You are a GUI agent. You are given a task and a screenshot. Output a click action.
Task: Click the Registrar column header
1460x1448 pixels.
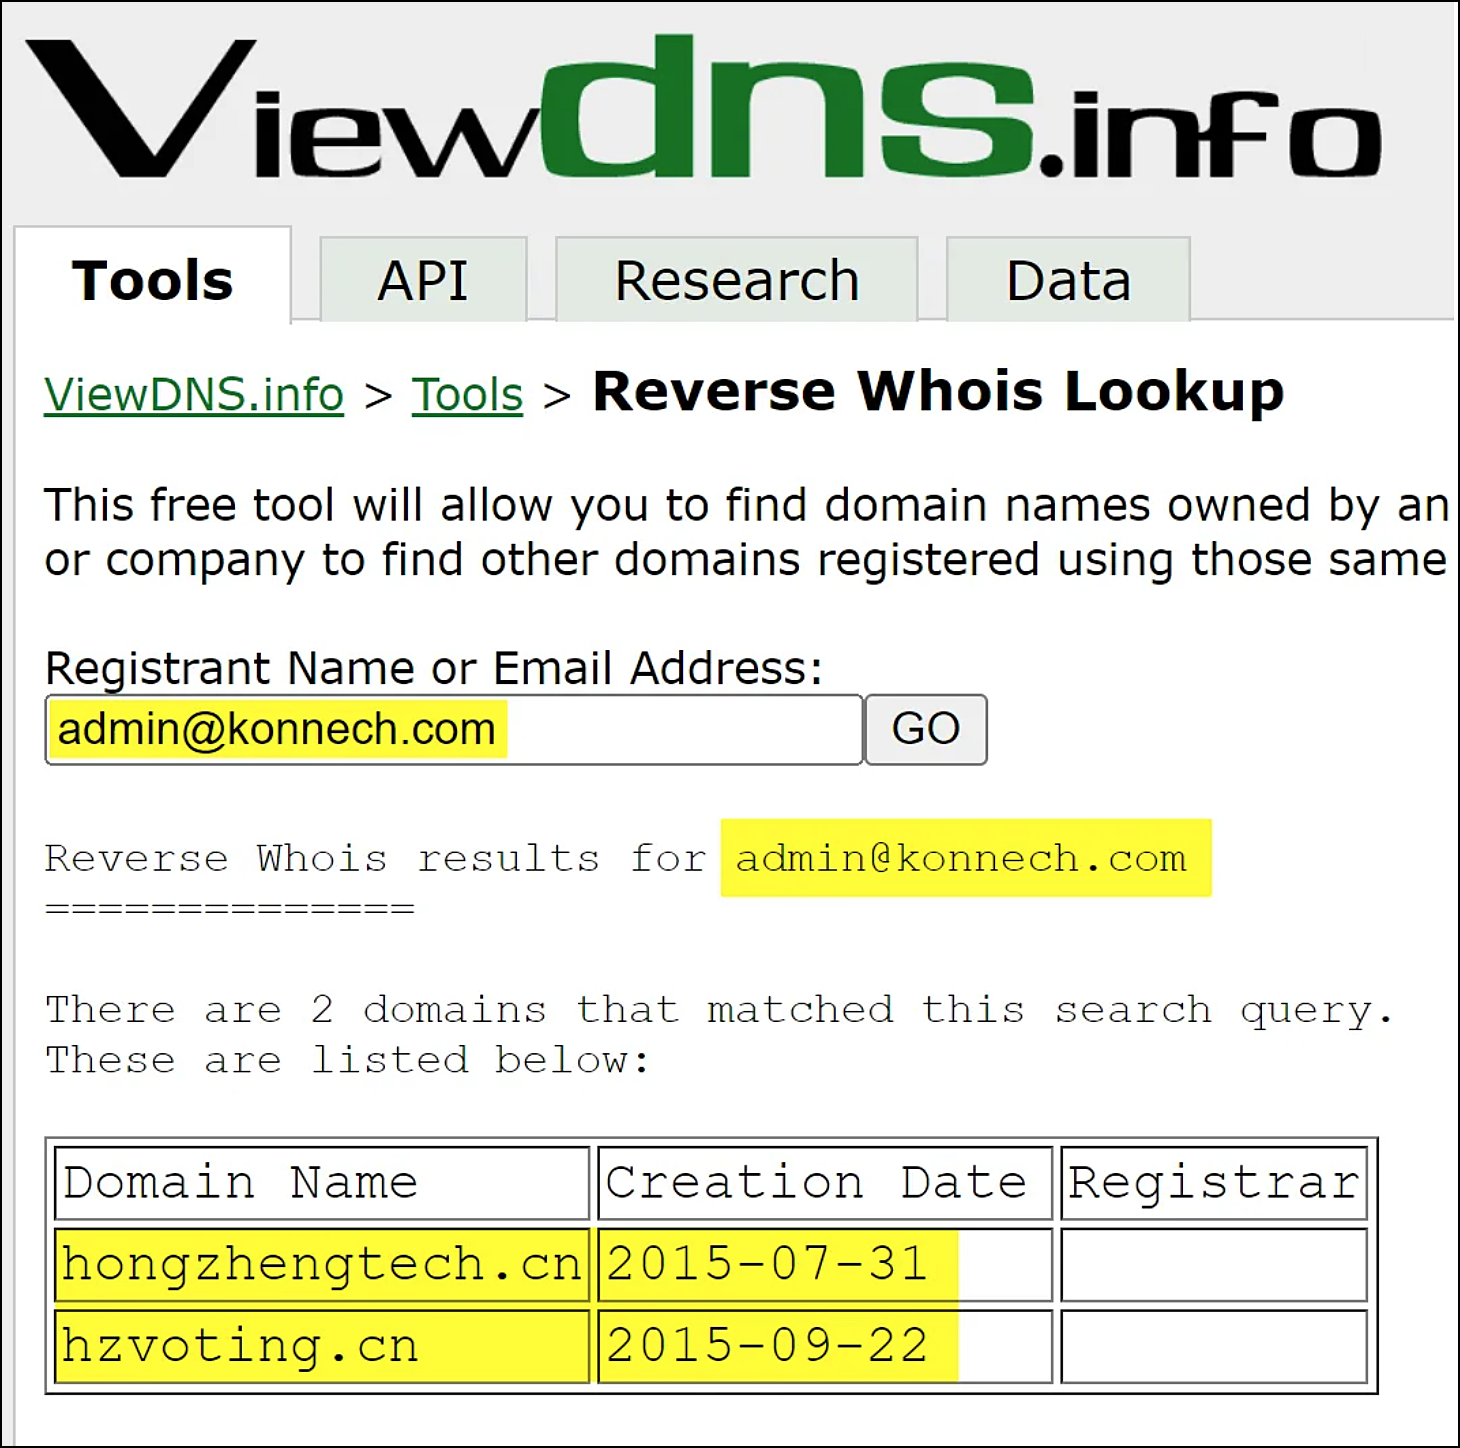coord(1214,1183)
